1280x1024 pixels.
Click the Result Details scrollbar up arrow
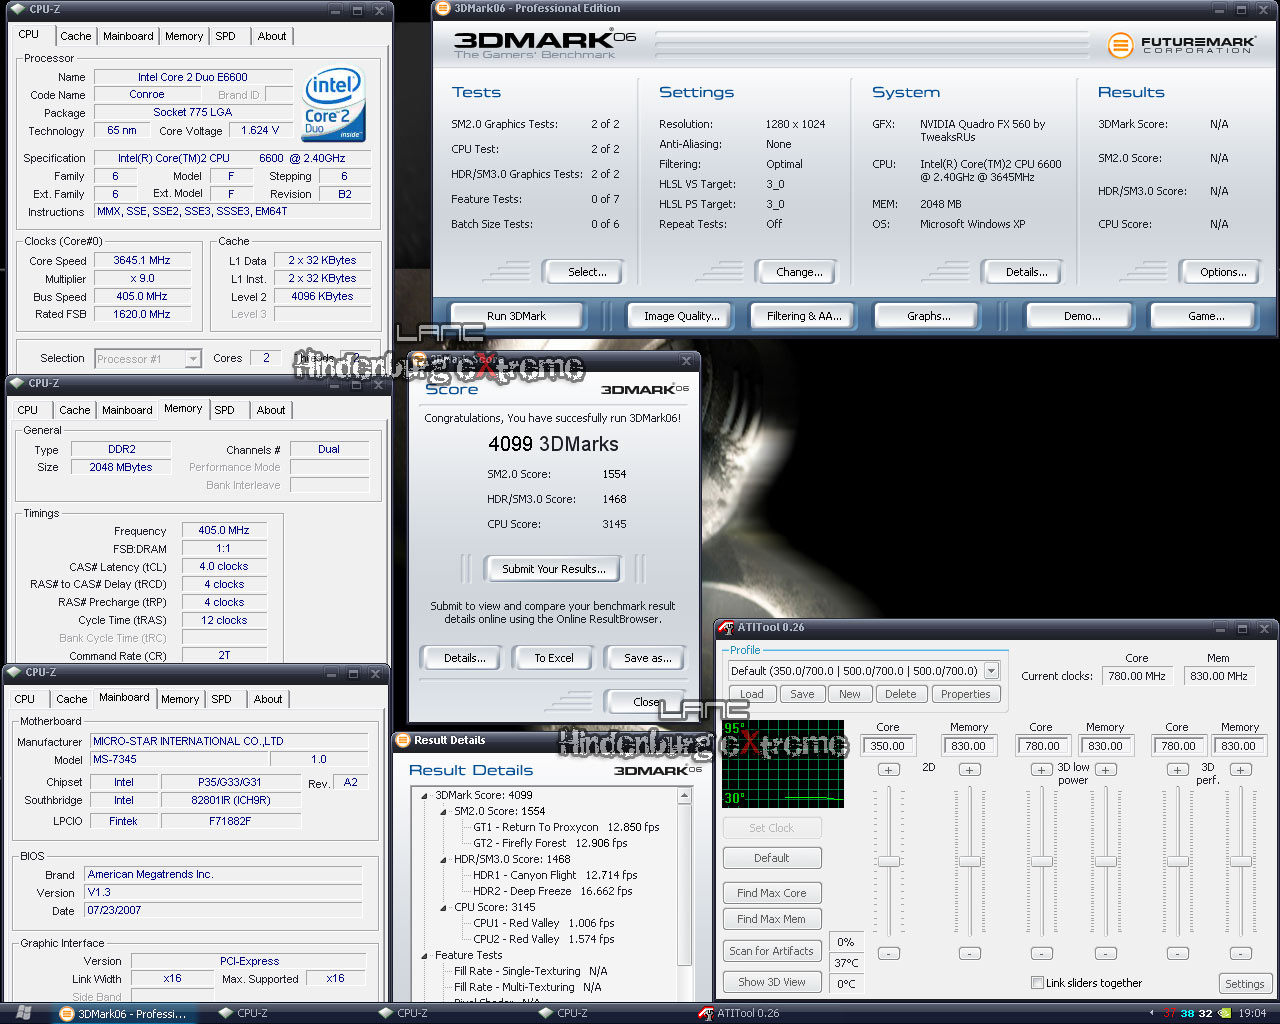[x=685, y=797]
